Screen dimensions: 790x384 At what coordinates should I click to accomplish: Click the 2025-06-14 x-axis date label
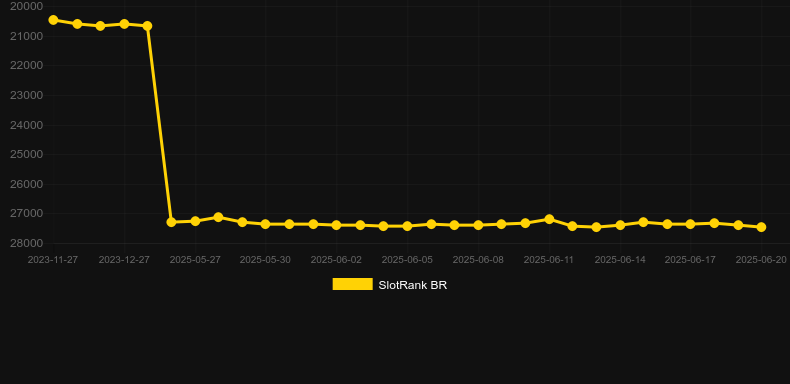pos(620,260)
